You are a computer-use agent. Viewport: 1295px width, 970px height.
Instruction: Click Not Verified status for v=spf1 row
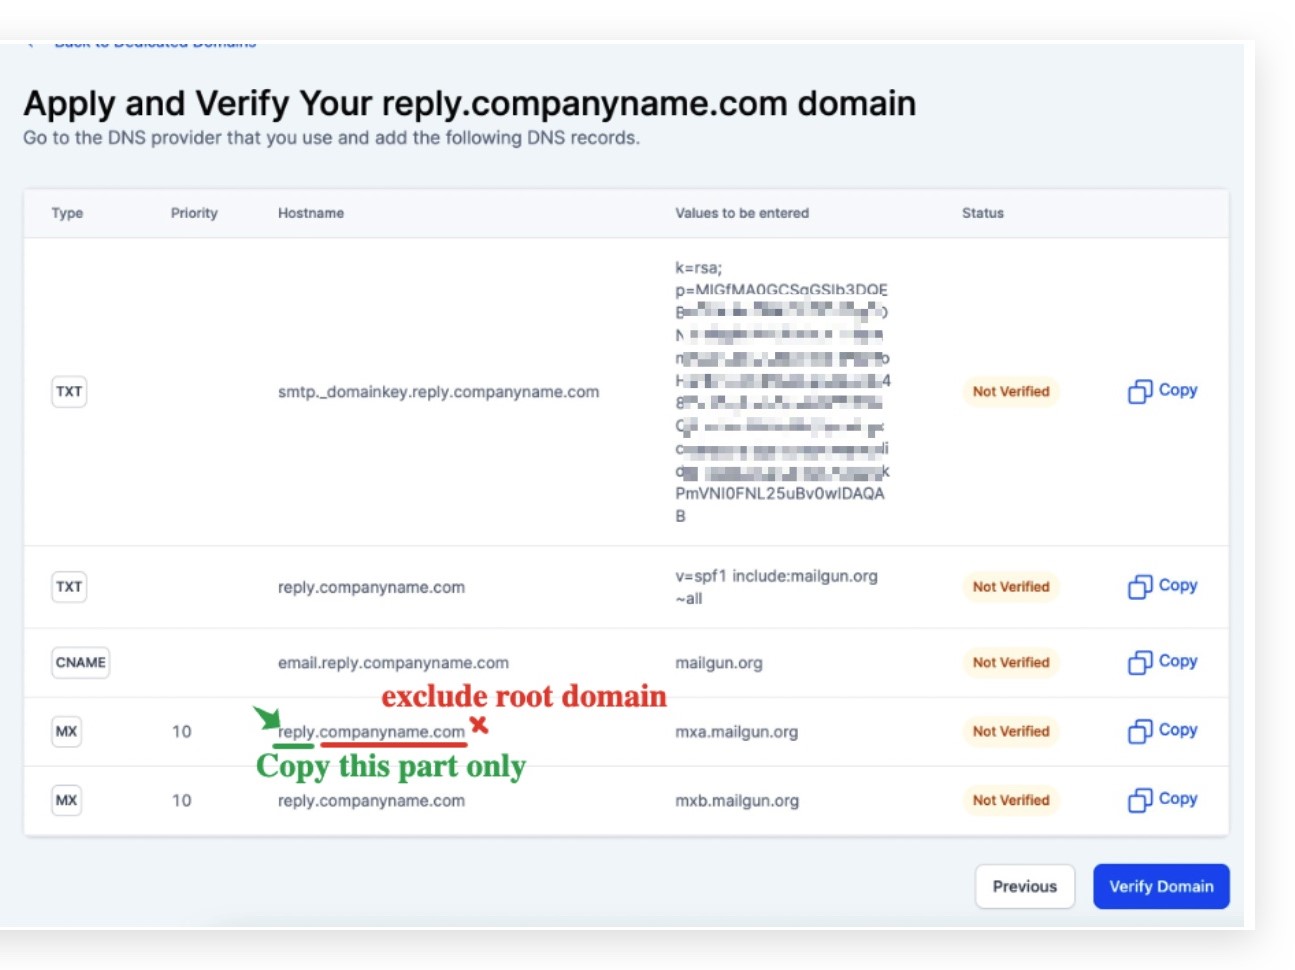(x=1011, y=586)
